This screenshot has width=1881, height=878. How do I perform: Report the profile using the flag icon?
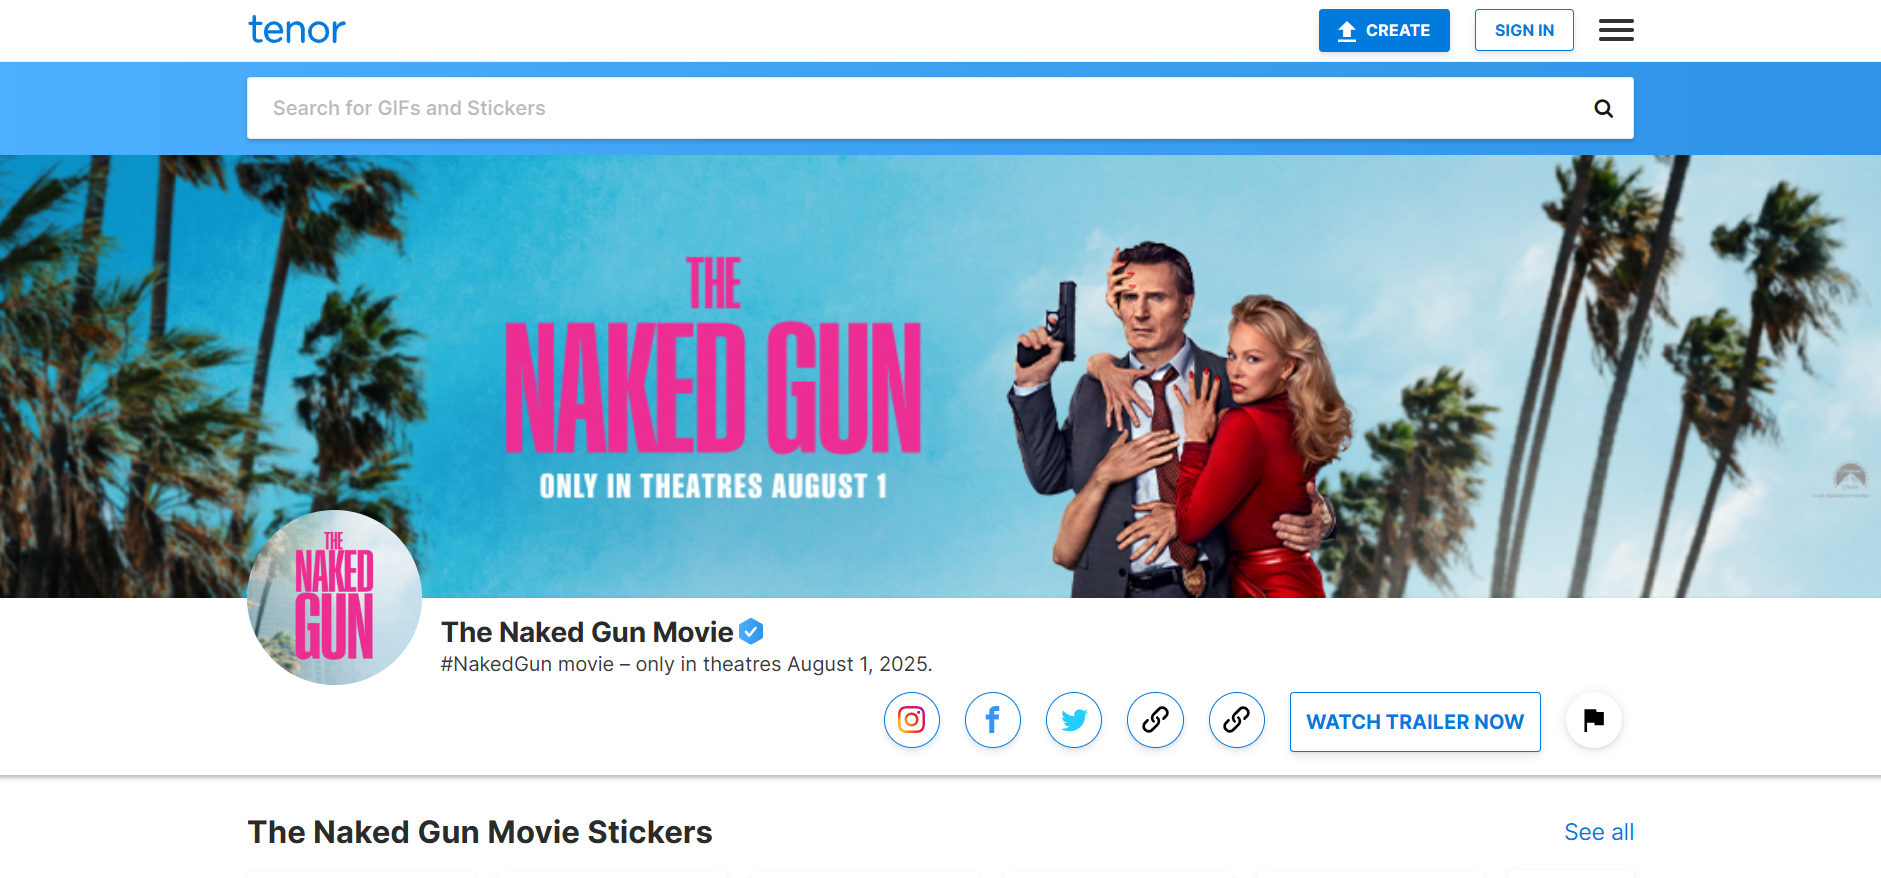tap(1593, 720)
